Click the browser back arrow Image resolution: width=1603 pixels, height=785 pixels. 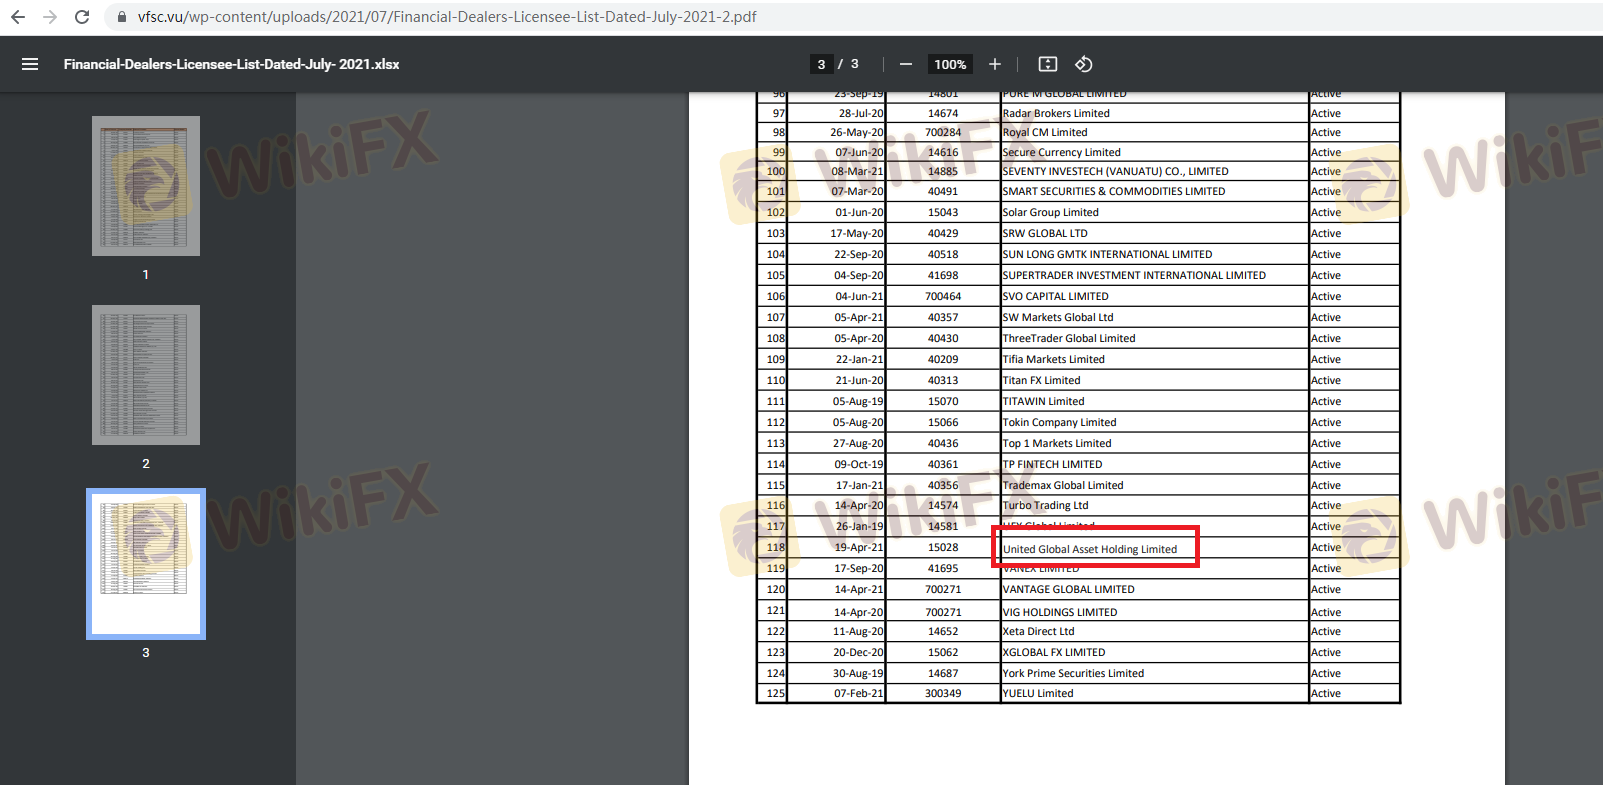point(18,17)
